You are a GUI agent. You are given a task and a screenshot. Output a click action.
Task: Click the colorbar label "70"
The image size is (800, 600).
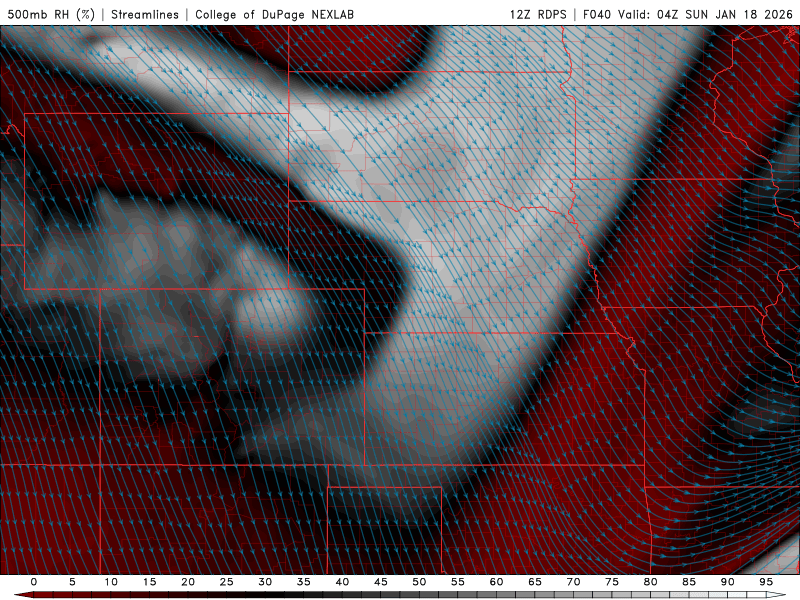(573, 582)
